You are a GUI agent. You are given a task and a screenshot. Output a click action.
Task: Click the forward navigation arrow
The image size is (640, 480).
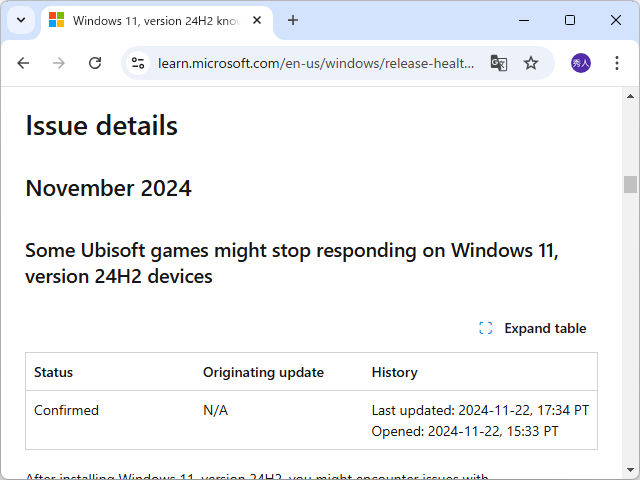[59, 63]
